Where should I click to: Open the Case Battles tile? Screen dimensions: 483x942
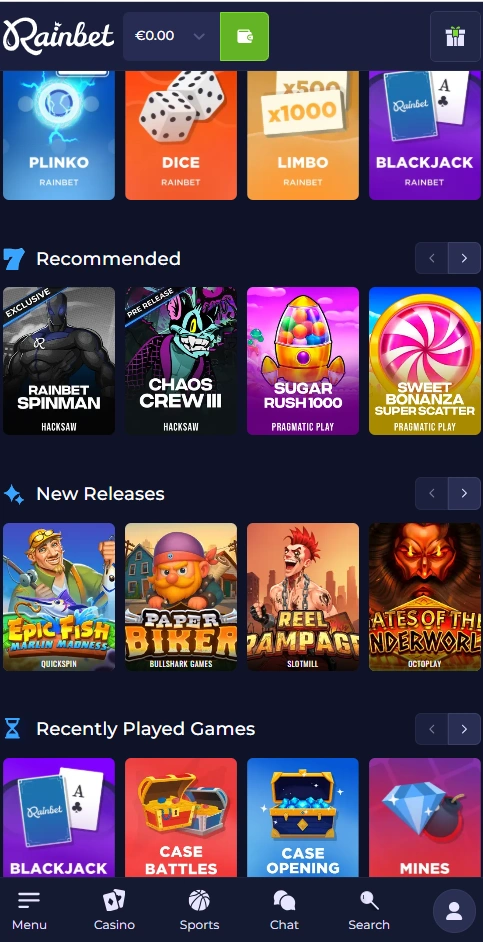pos(181,817)
